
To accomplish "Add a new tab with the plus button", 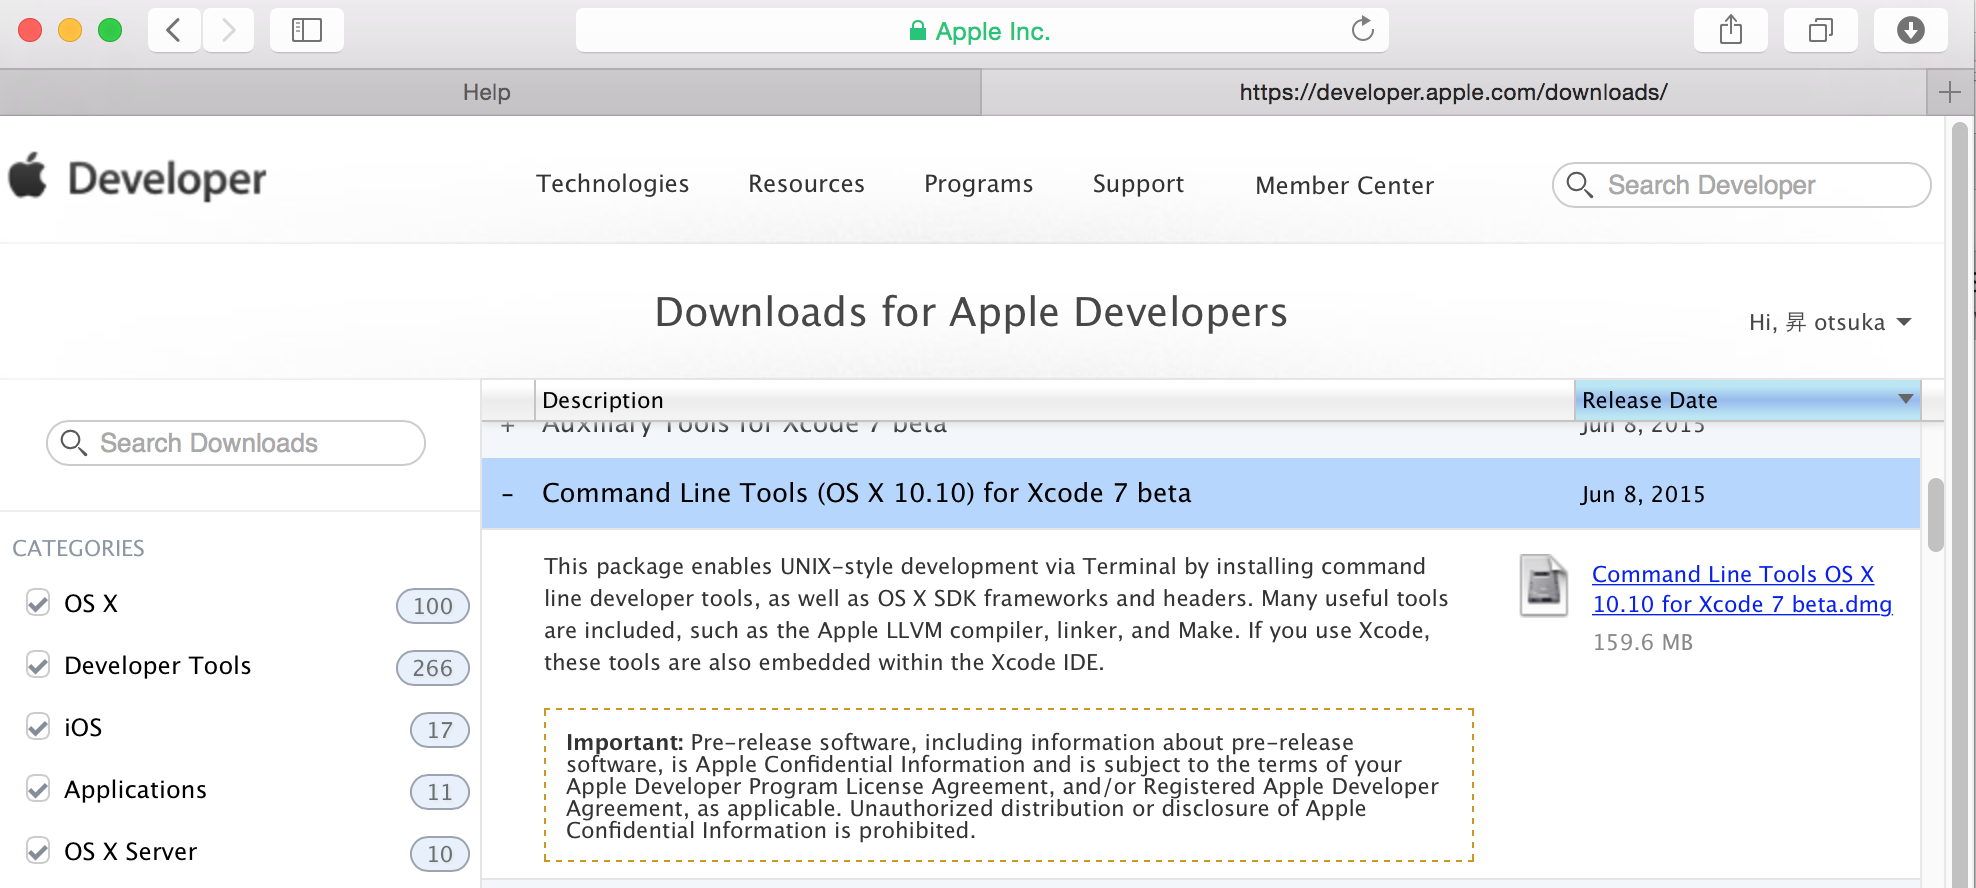I will [x=1949, y=93].
